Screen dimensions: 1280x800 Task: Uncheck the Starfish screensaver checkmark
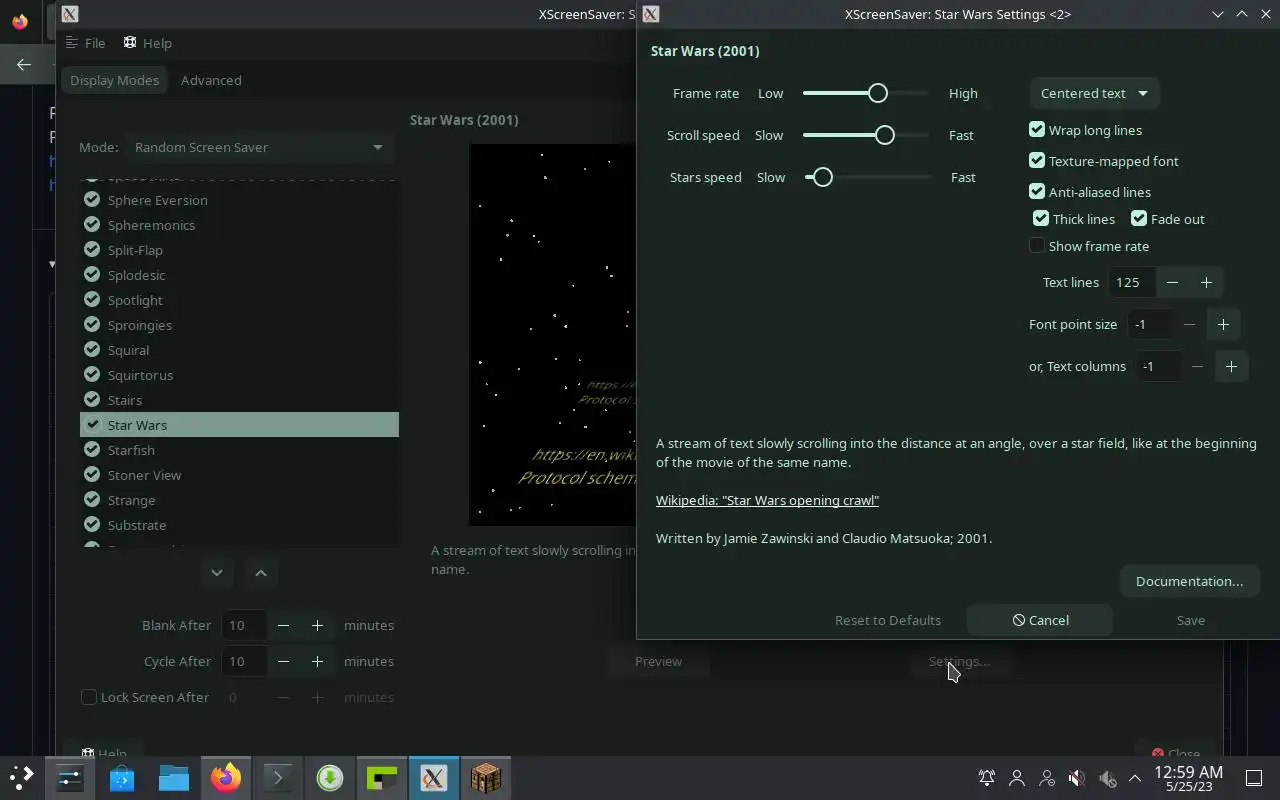(x=92, y=449)
